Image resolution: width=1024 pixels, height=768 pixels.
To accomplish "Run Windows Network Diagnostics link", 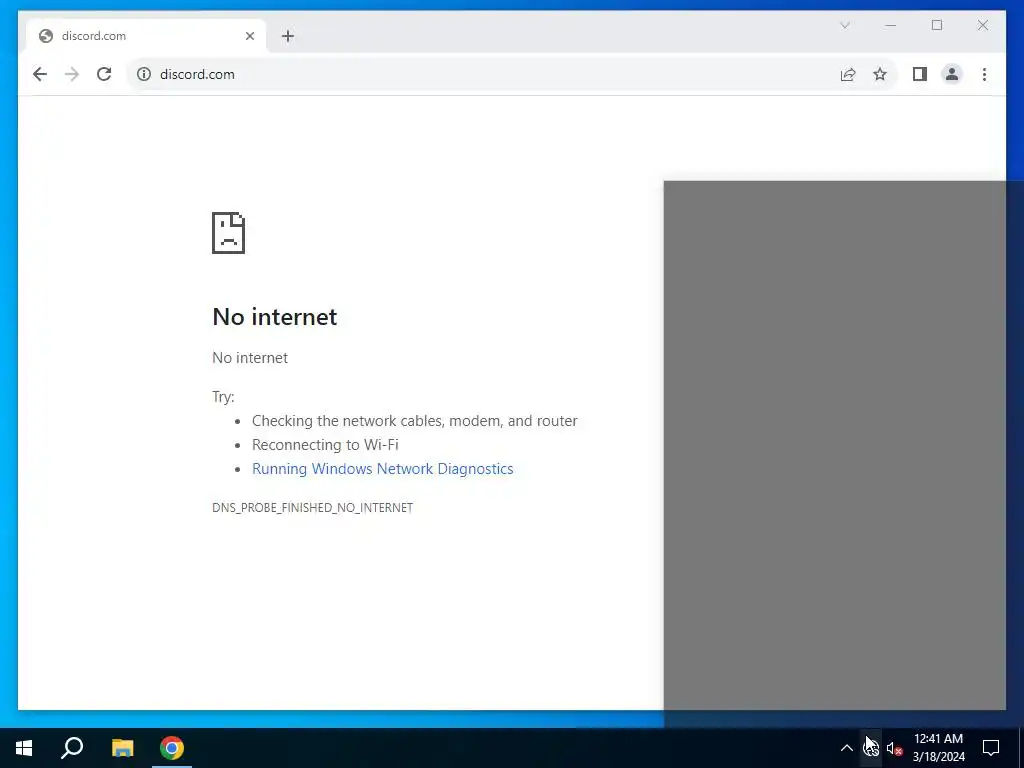I will [383, 469].
